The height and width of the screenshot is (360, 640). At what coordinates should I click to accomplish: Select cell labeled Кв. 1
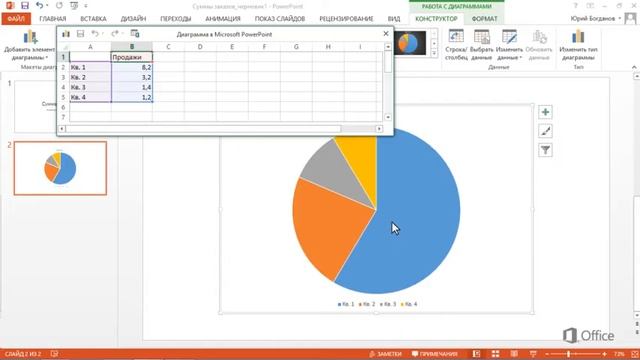tap(90, 67)
